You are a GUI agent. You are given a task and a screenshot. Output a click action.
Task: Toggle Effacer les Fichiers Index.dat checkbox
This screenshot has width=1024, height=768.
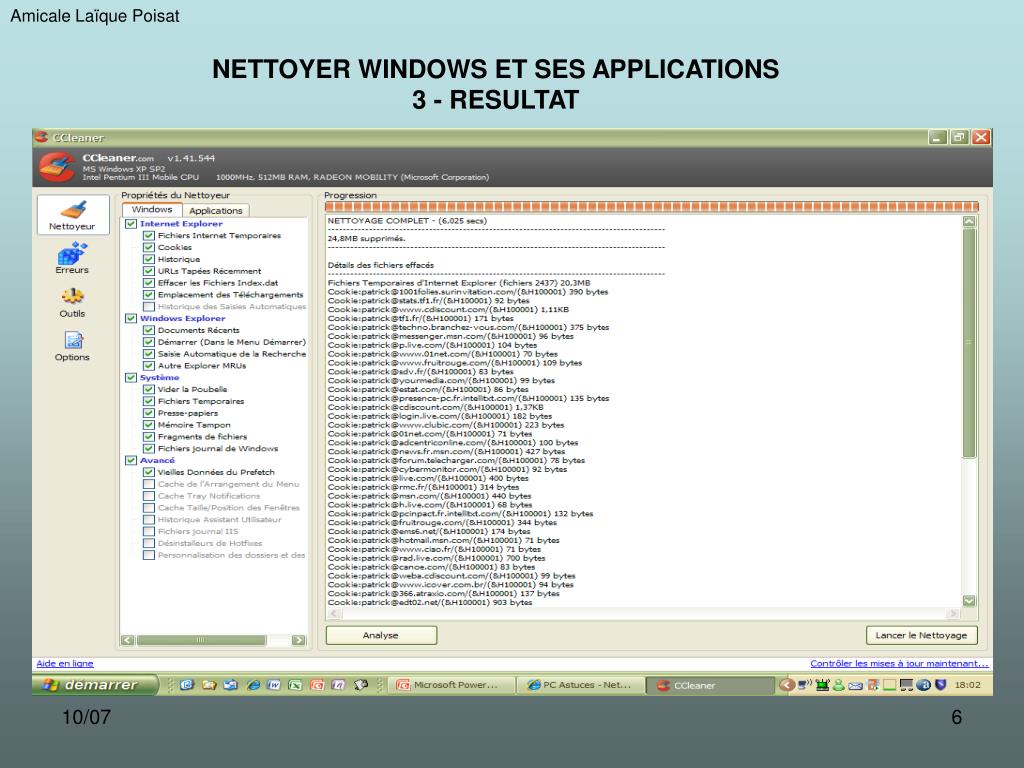point(149,283)
